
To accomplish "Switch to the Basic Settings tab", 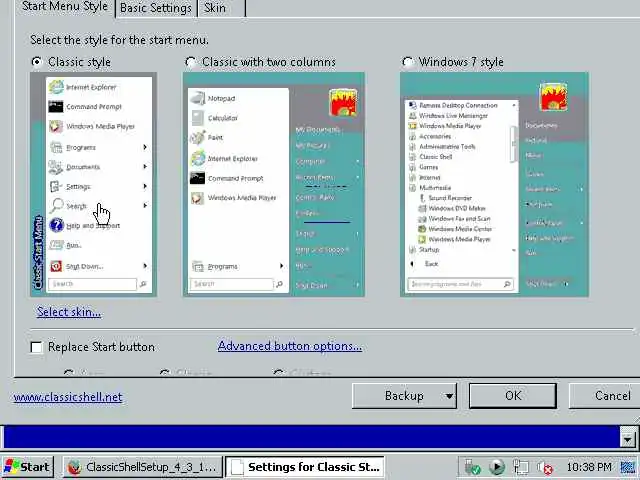I will (x=156, y=8).
